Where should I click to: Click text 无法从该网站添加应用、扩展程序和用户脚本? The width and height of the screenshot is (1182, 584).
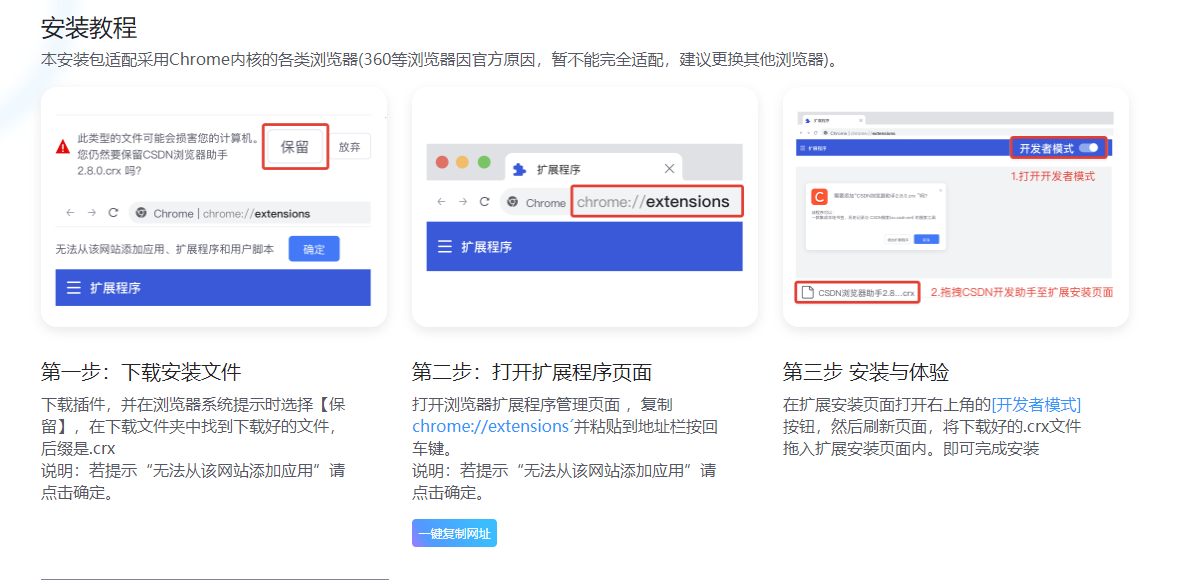coord(165,249)
